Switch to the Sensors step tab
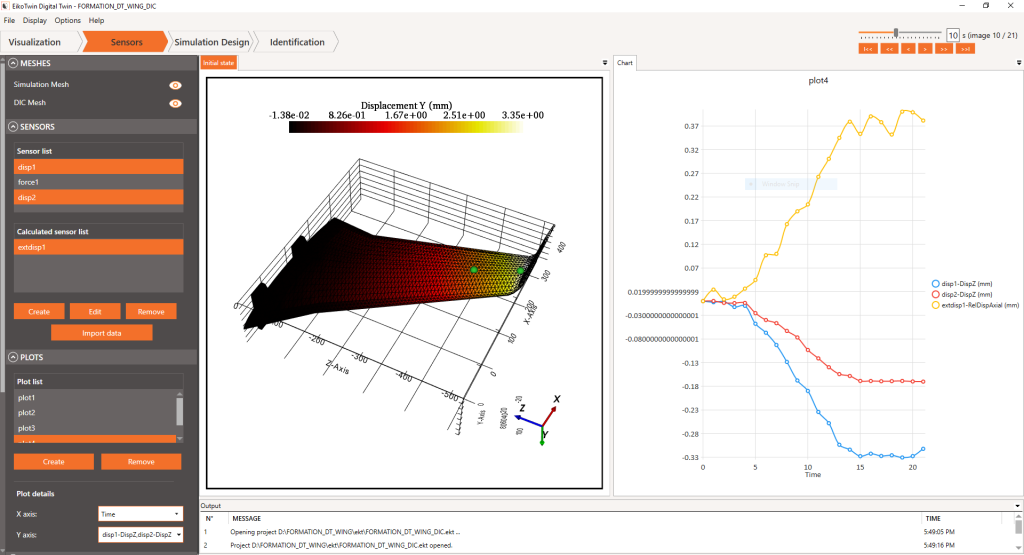This screenshot has width=1024, height=555. (126, 42)
